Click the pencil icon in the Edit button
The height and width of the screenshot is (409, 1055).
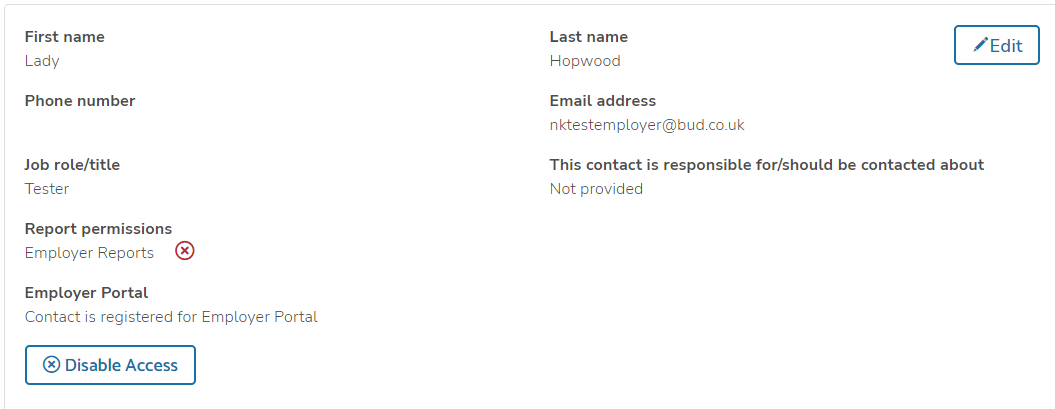[x=981, y=45]
